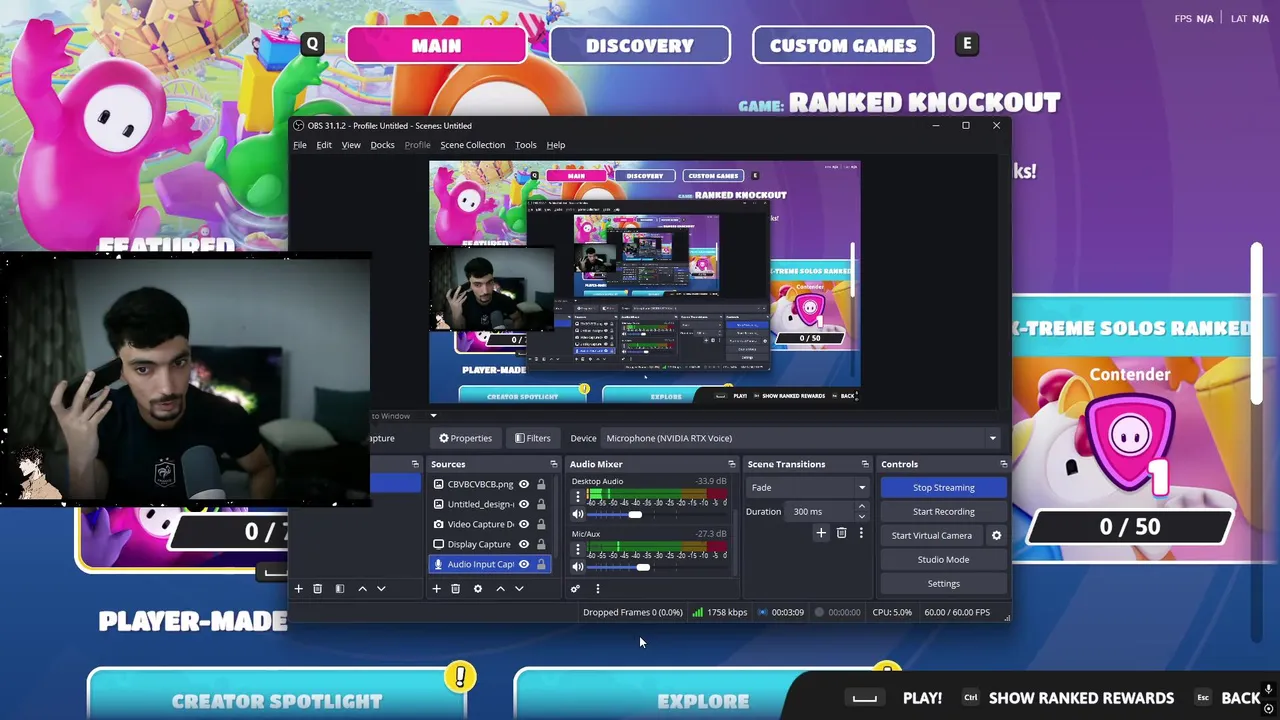This screenshot has width=1280, height=720.
Task: Hide the Display Capture source
Action: tap(523, 544)
